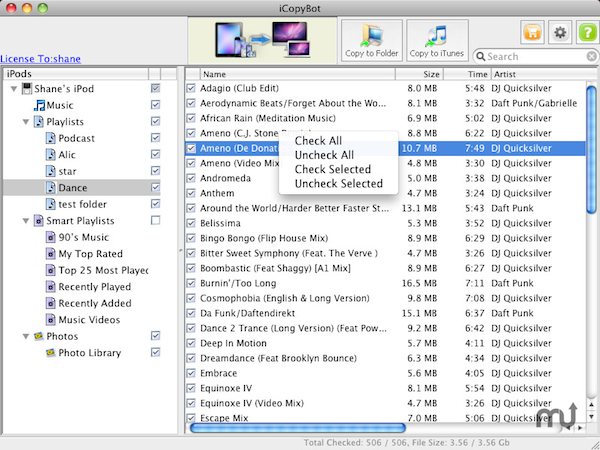Image resolution: width=600 pixels, height=450 pixels.
Task: Collapse the Shane's iPod tree node
Action: [x=14, y=89]
